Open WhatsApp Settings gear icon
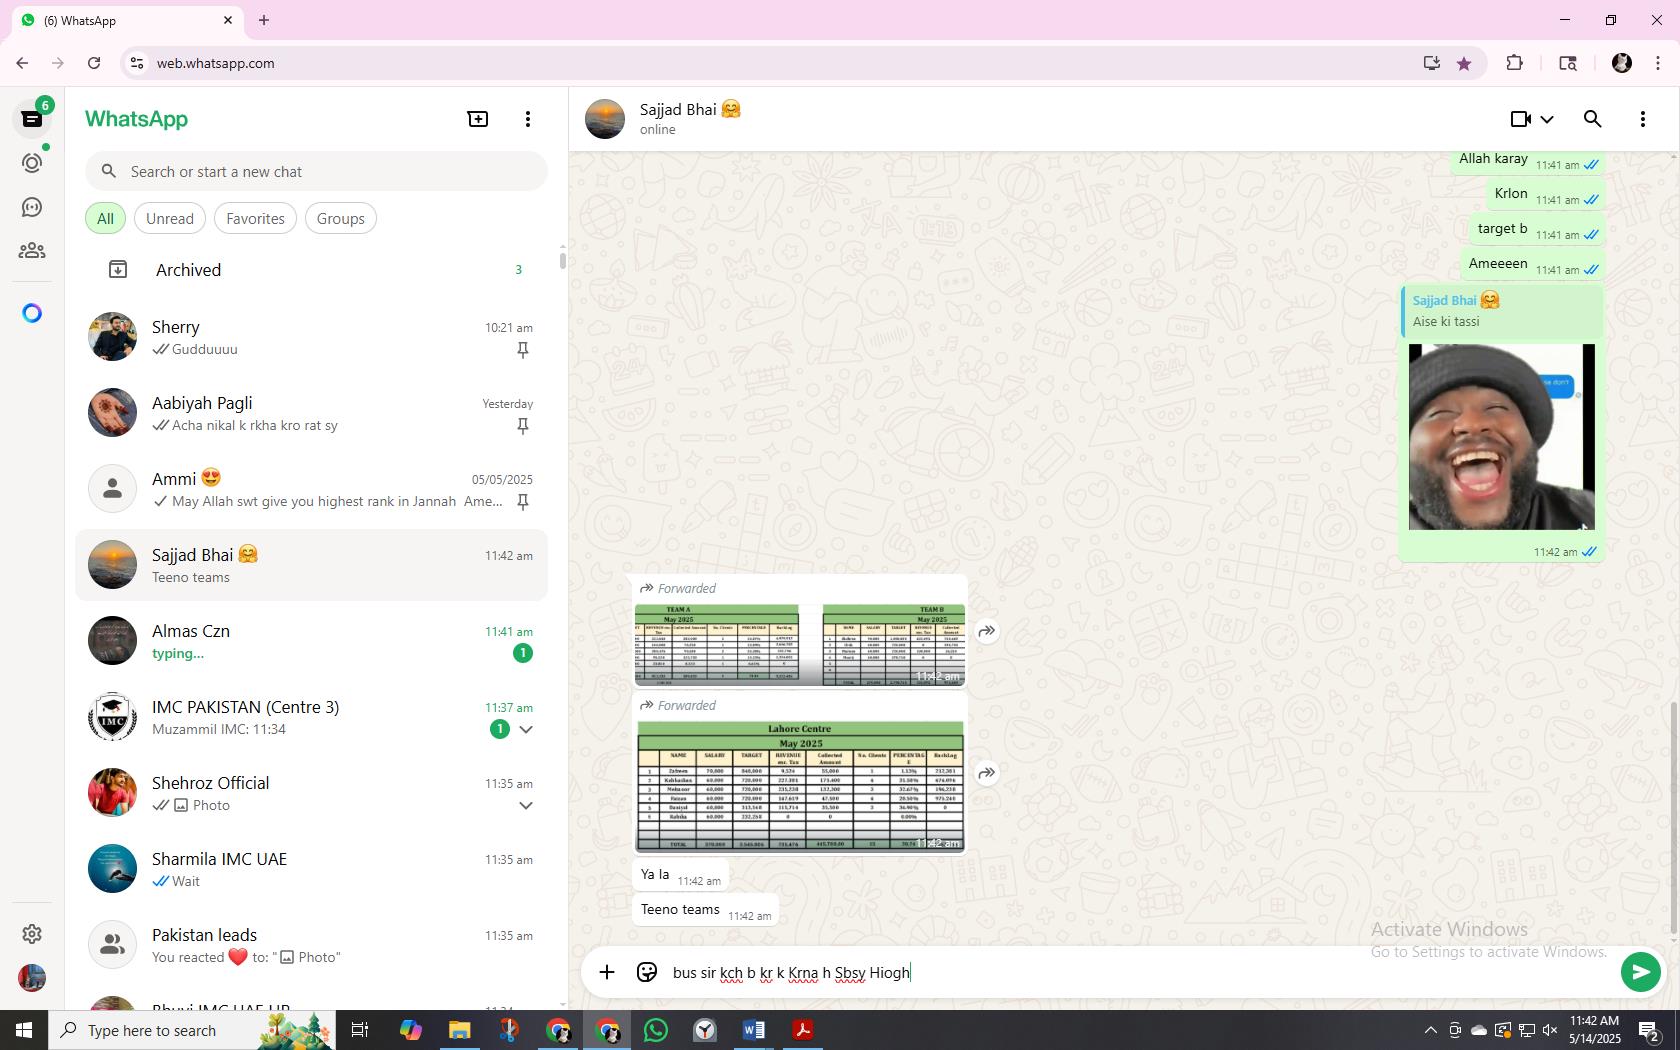 [x=32, y=933]
